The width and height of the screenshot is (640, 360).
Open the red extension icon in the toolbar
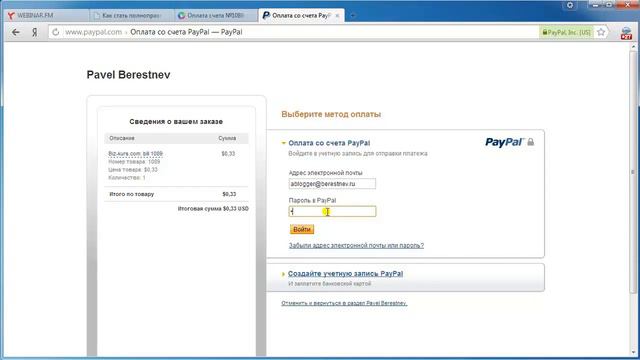626,33
